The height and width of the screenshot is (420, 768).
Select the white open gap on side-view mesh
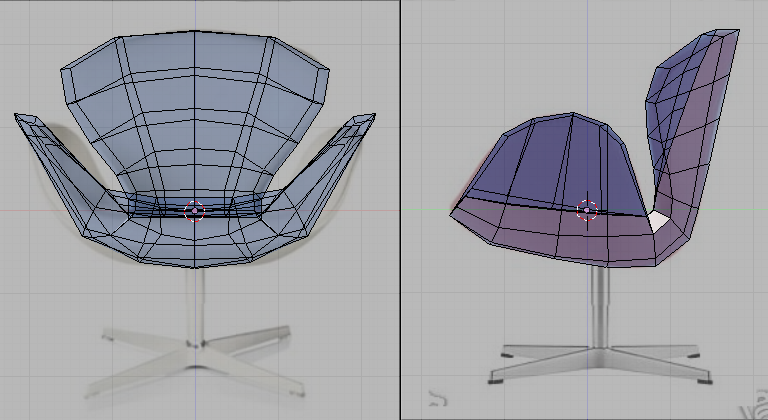658,222
